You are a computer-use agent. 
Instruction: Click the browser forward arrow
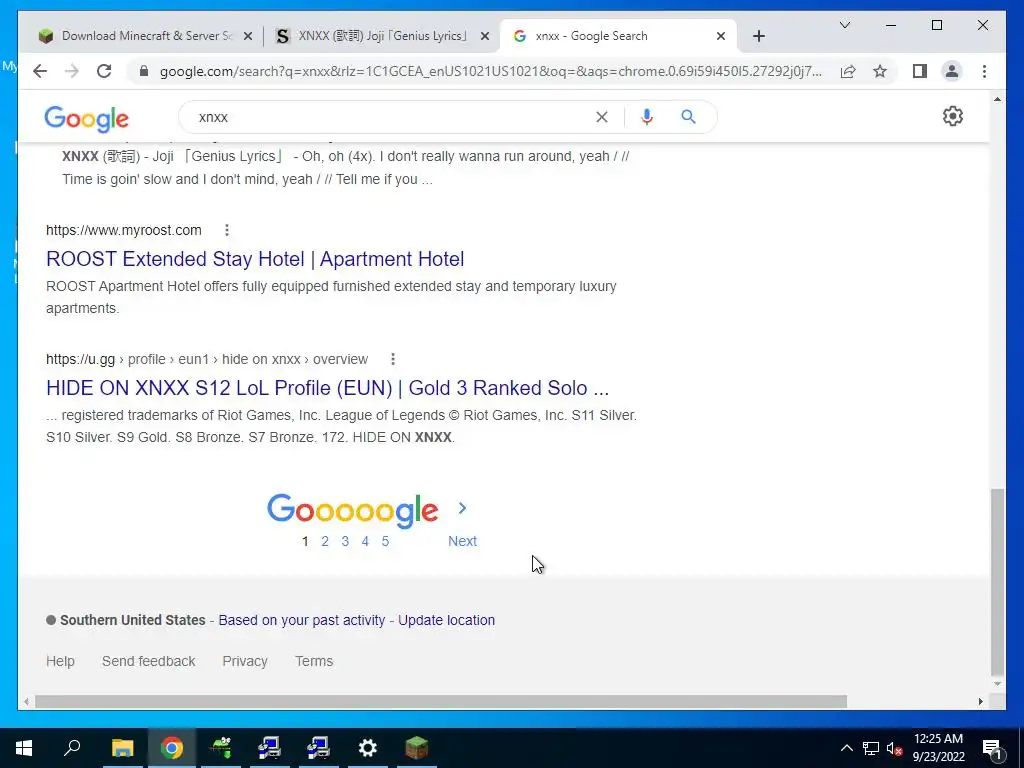tap(71, 71)
